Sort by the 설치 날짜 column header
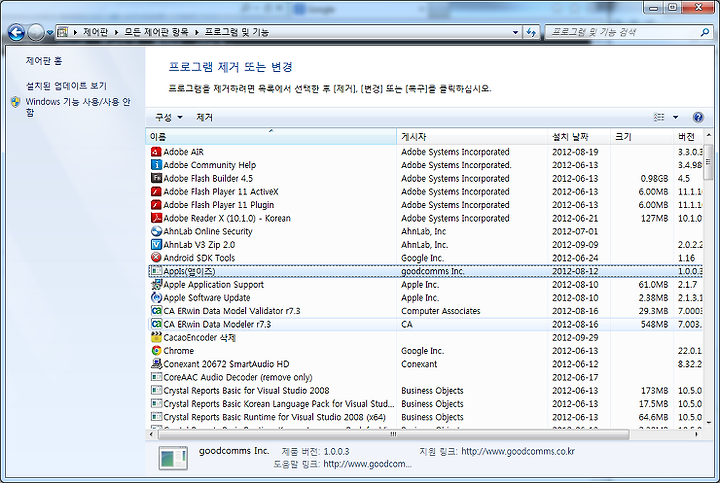The width and height of the screenshot is (720, 483). point(579,137)
